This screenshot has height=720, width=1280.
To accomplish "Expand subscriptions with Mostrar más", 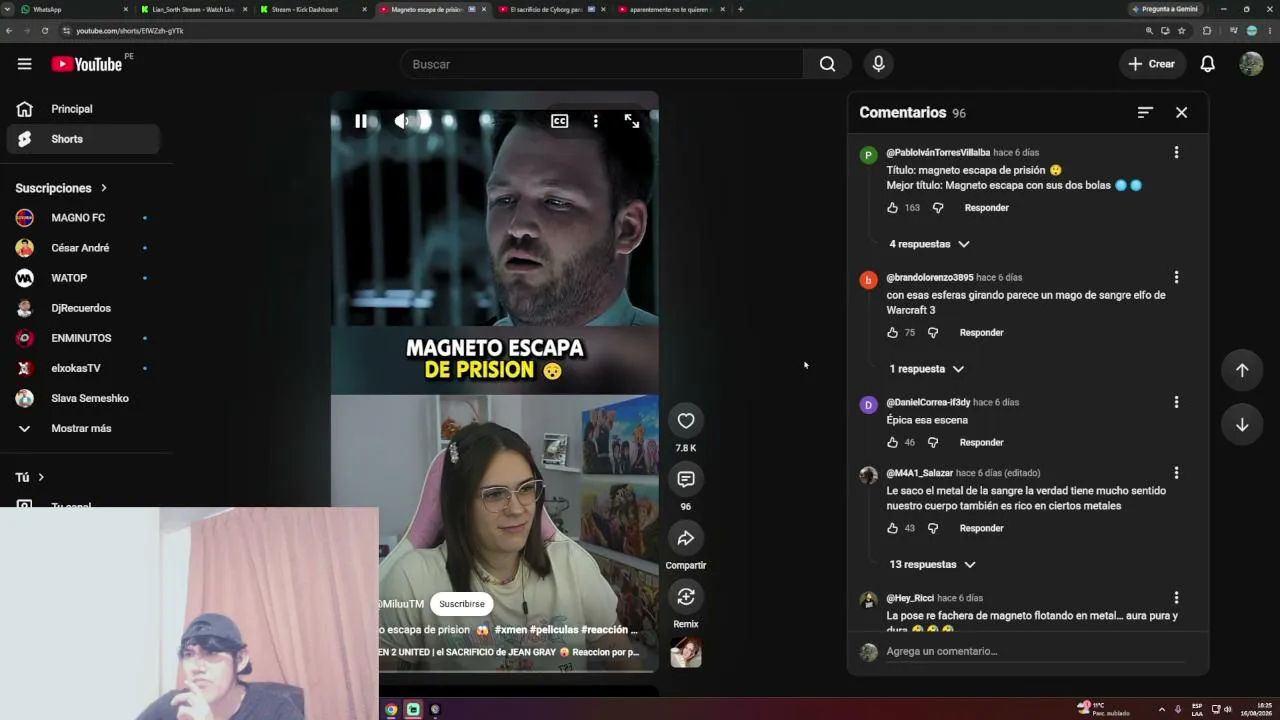I will [83, 428].
